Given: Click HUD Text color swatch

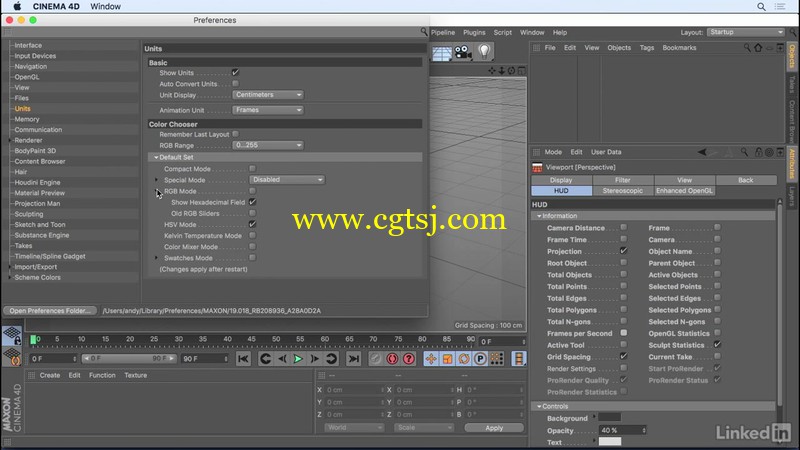Looking at the screenshot, I should point(610,442).
